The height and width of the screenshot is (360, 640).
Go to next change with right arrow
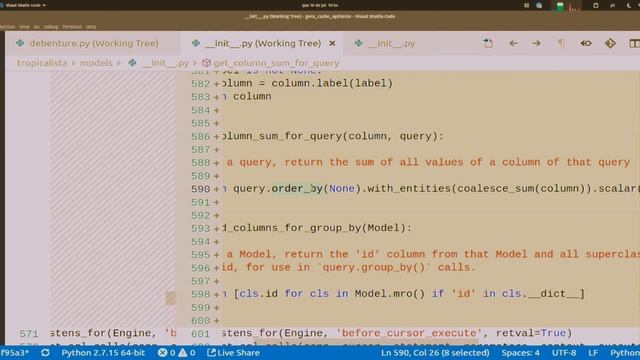[x=536, y=43]
